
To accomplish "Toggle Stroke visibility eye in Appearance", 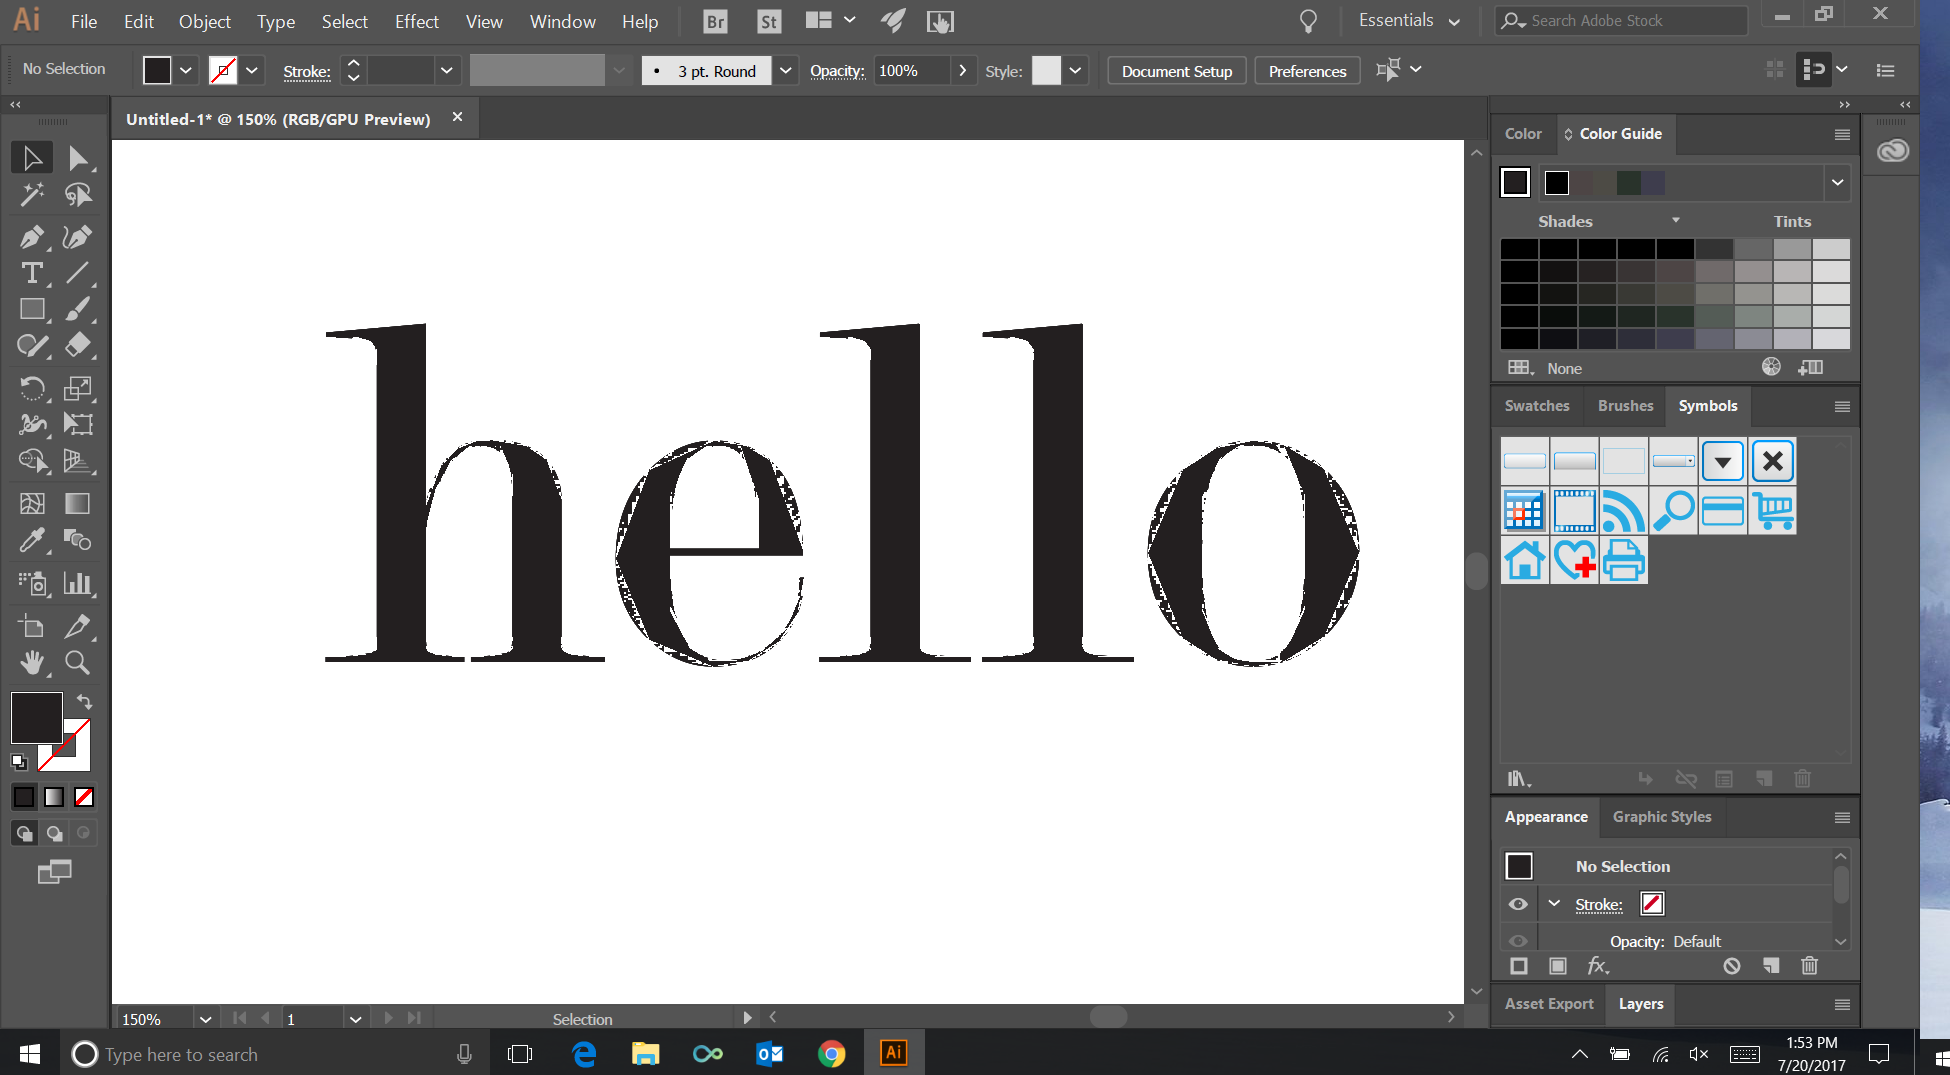I will (x=1518, y=904).
